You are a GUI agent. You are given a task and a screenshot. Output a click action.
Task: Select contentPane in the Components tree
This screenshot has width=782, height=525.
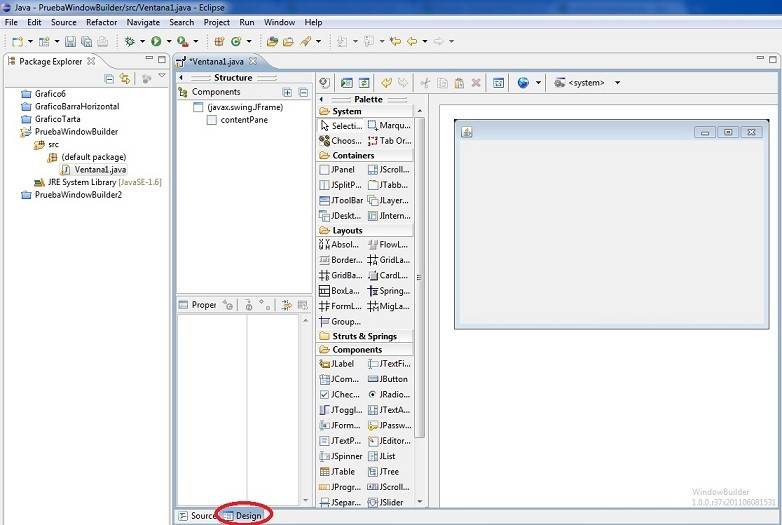tap(243, 120)
